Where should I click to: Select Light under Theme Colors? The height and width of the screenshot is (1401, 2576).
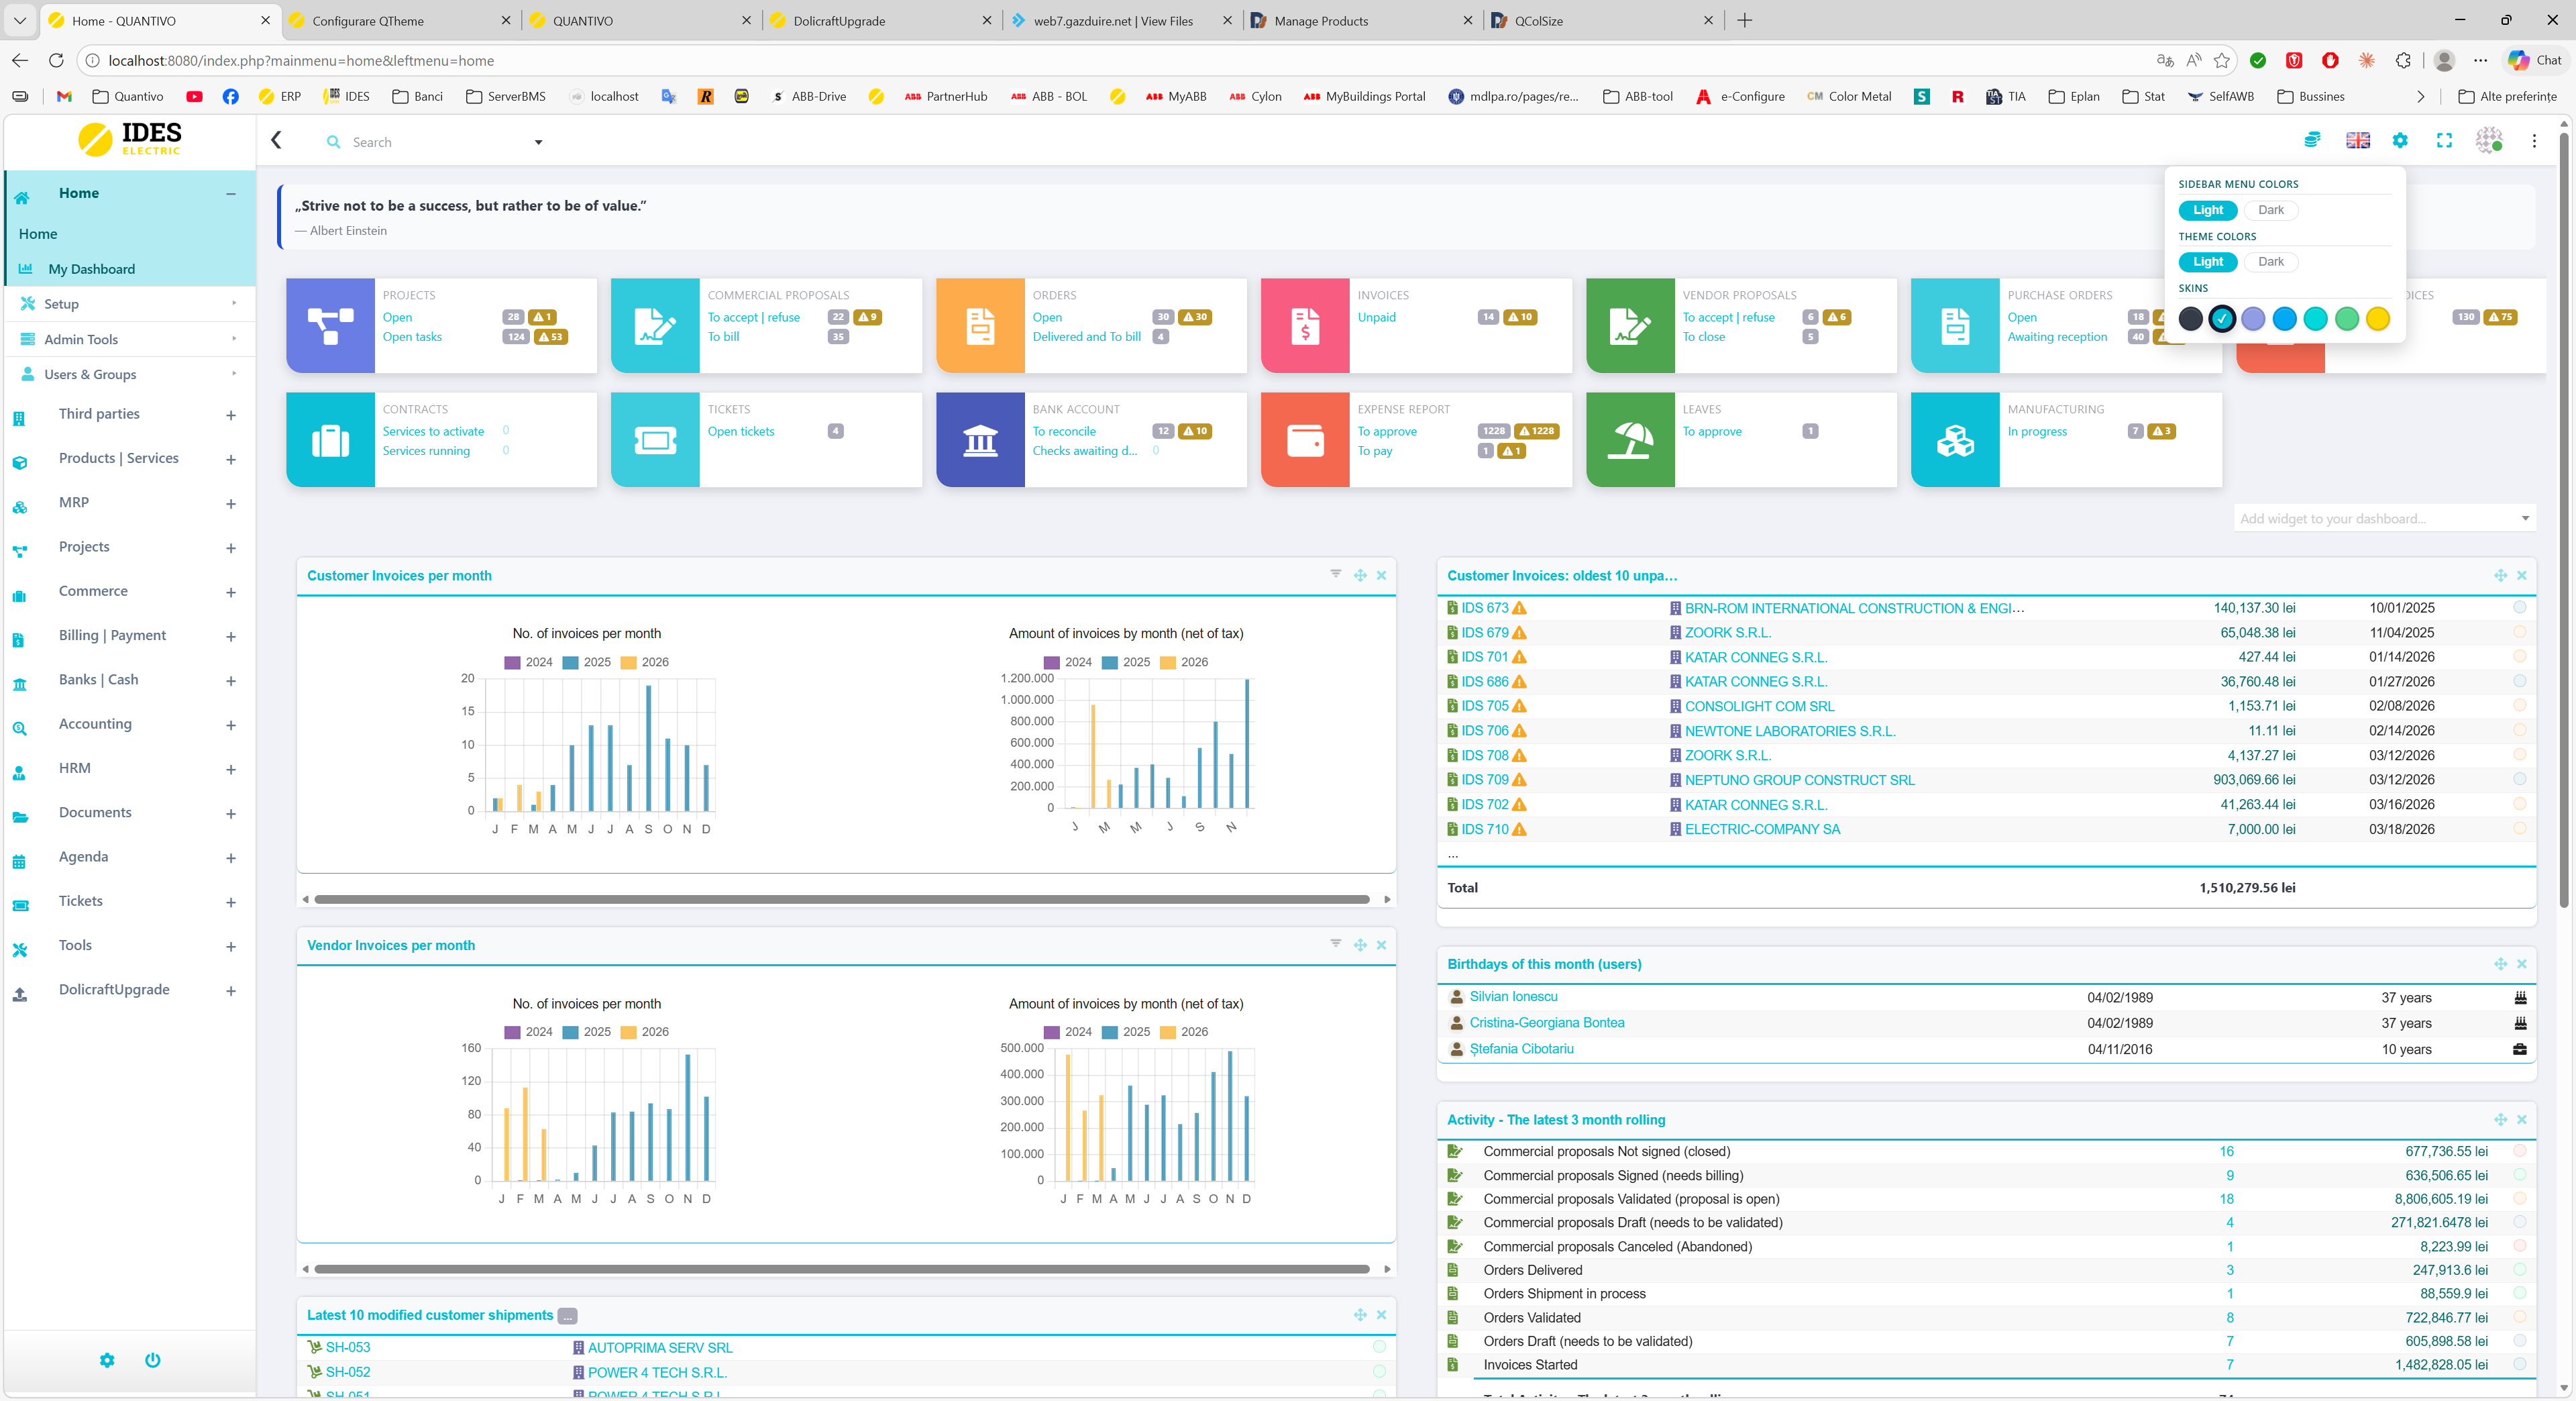[2207, 262]
